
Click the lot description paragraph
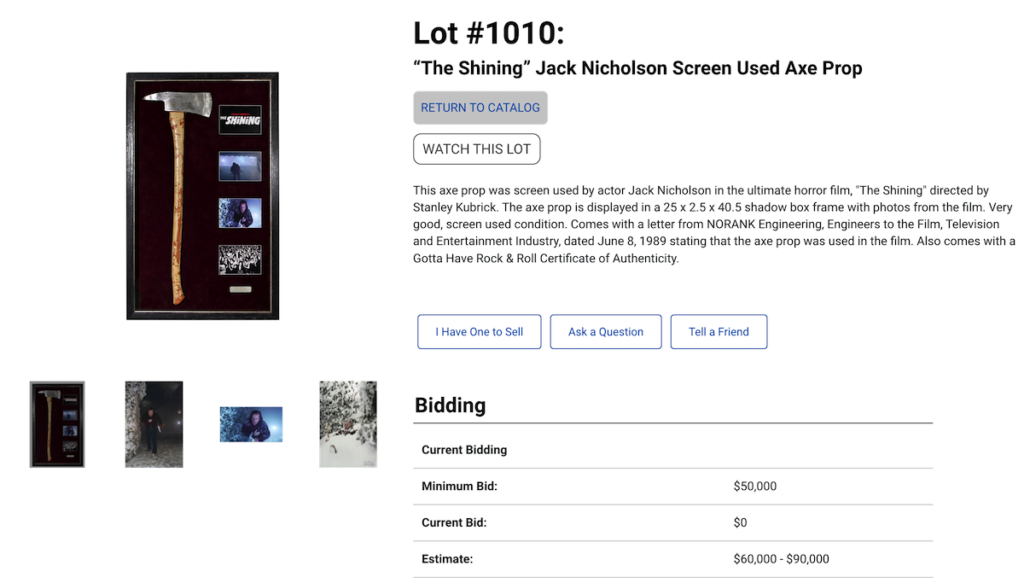pyautogui.click(x=714, y=224)
